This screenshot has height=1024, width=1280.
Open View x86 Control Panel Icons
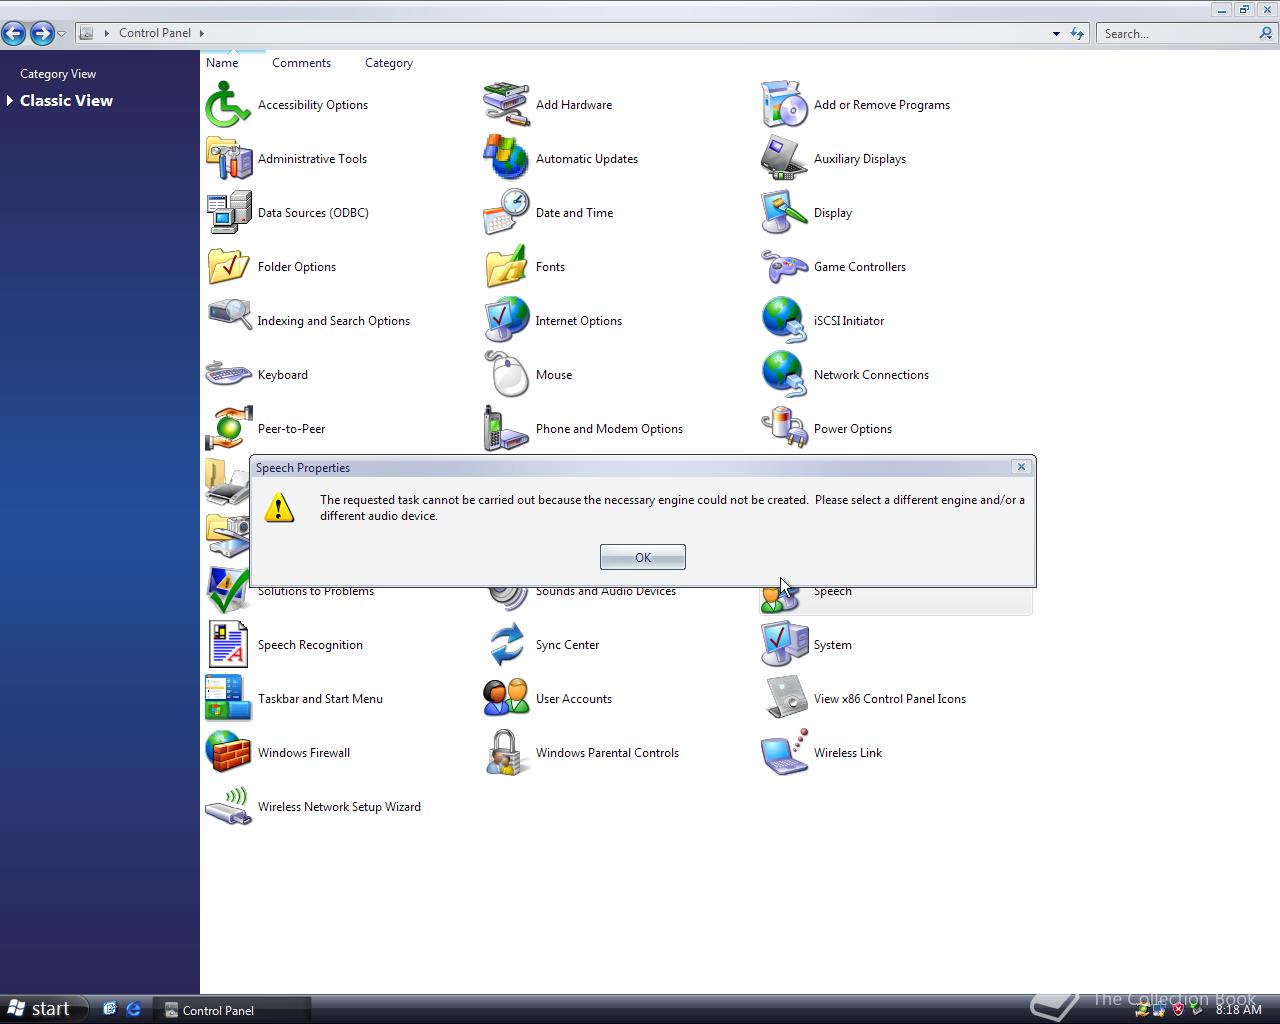(x=785, y=699)
